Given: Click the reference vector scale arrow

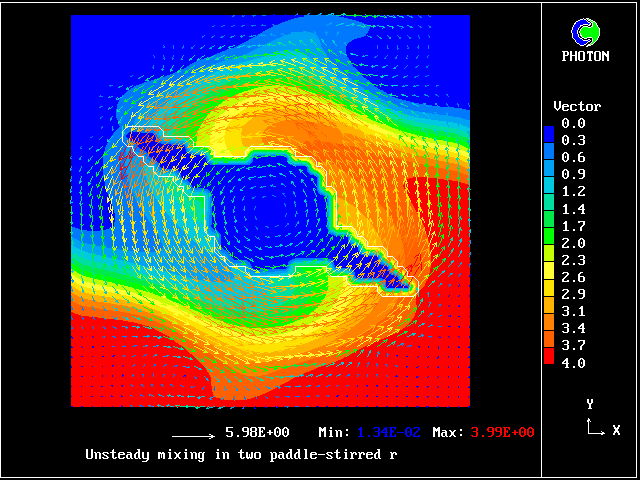Looking at the screenshot, I should click(195, 436).
